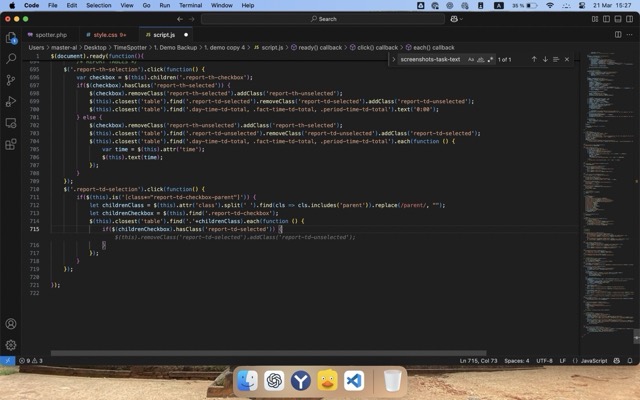The image size is (640, 400).
Task: Open the Terminal menu
Action: click(x=190, y=5)
